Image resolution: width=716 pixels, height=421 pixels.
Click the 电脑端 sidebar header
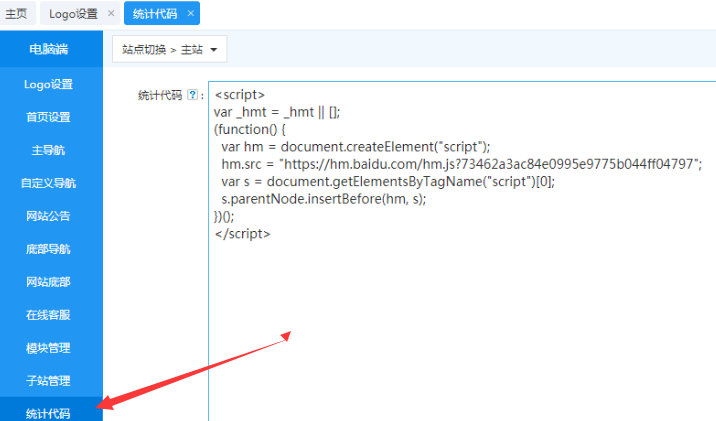coord(50,48)
